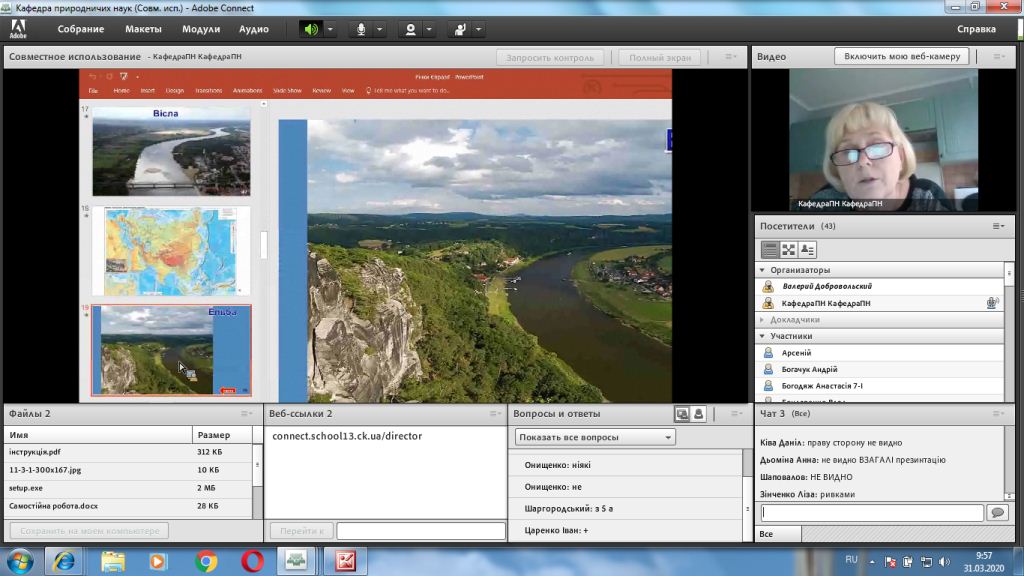This screenshot has height=576, width=1024.
Task: Select host Валерий Добровольский in the attendees list
Action: (x=880, y=286)
